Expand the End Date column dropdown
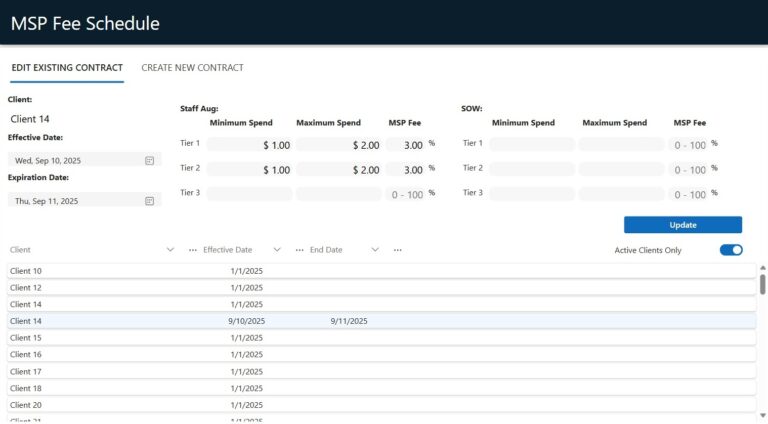768x424 pixels. [x=375, y=250]
